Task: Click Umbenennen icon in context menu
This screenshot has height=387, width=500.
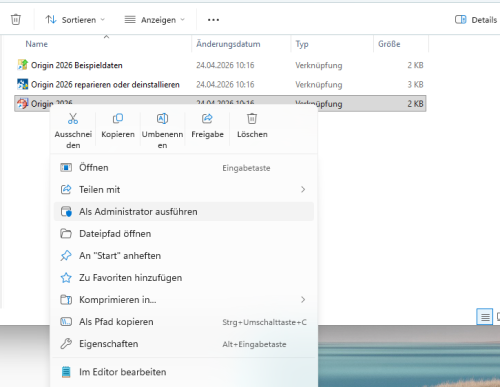Action: click(x=162, y=119)
